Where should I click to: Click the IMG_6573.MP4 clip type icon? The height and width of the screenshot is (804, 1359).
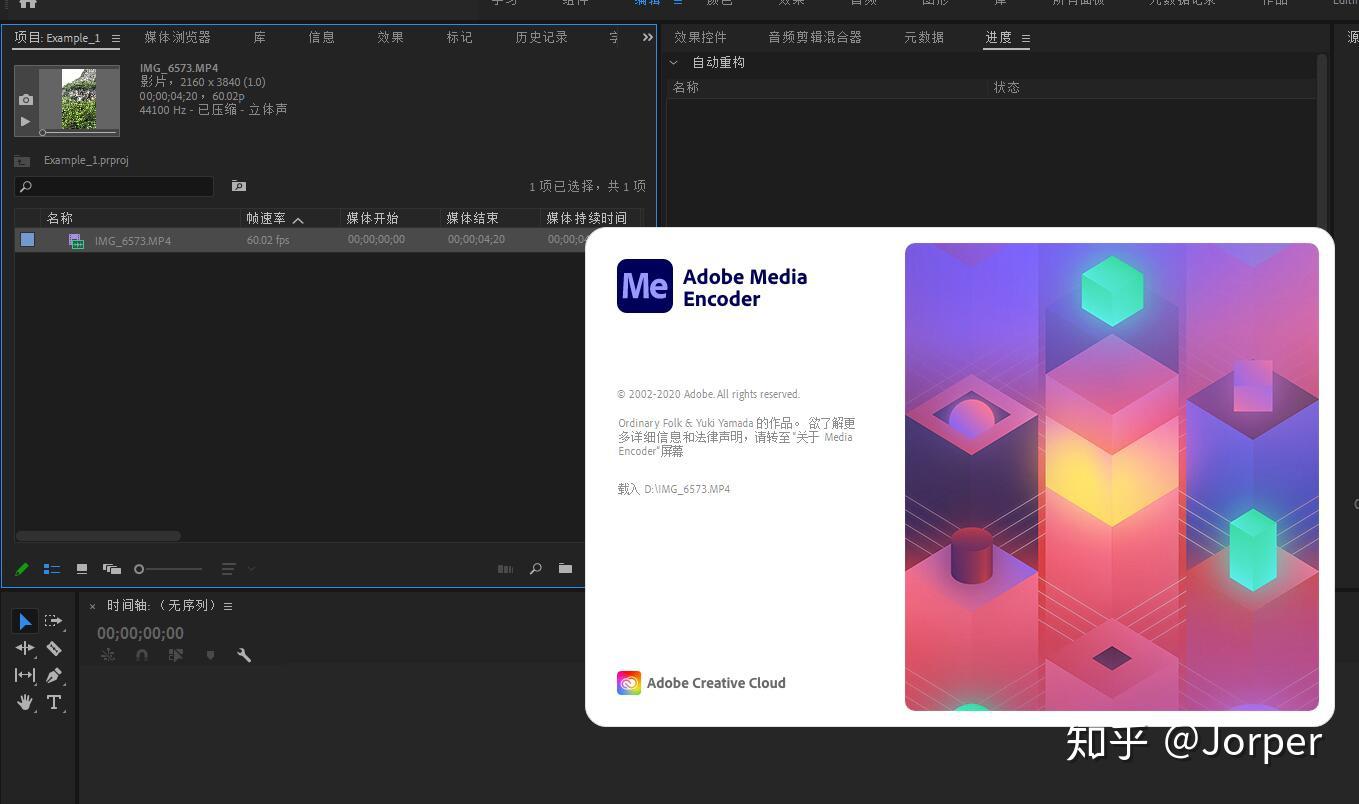pyautogui.click(x=76, y=240)
